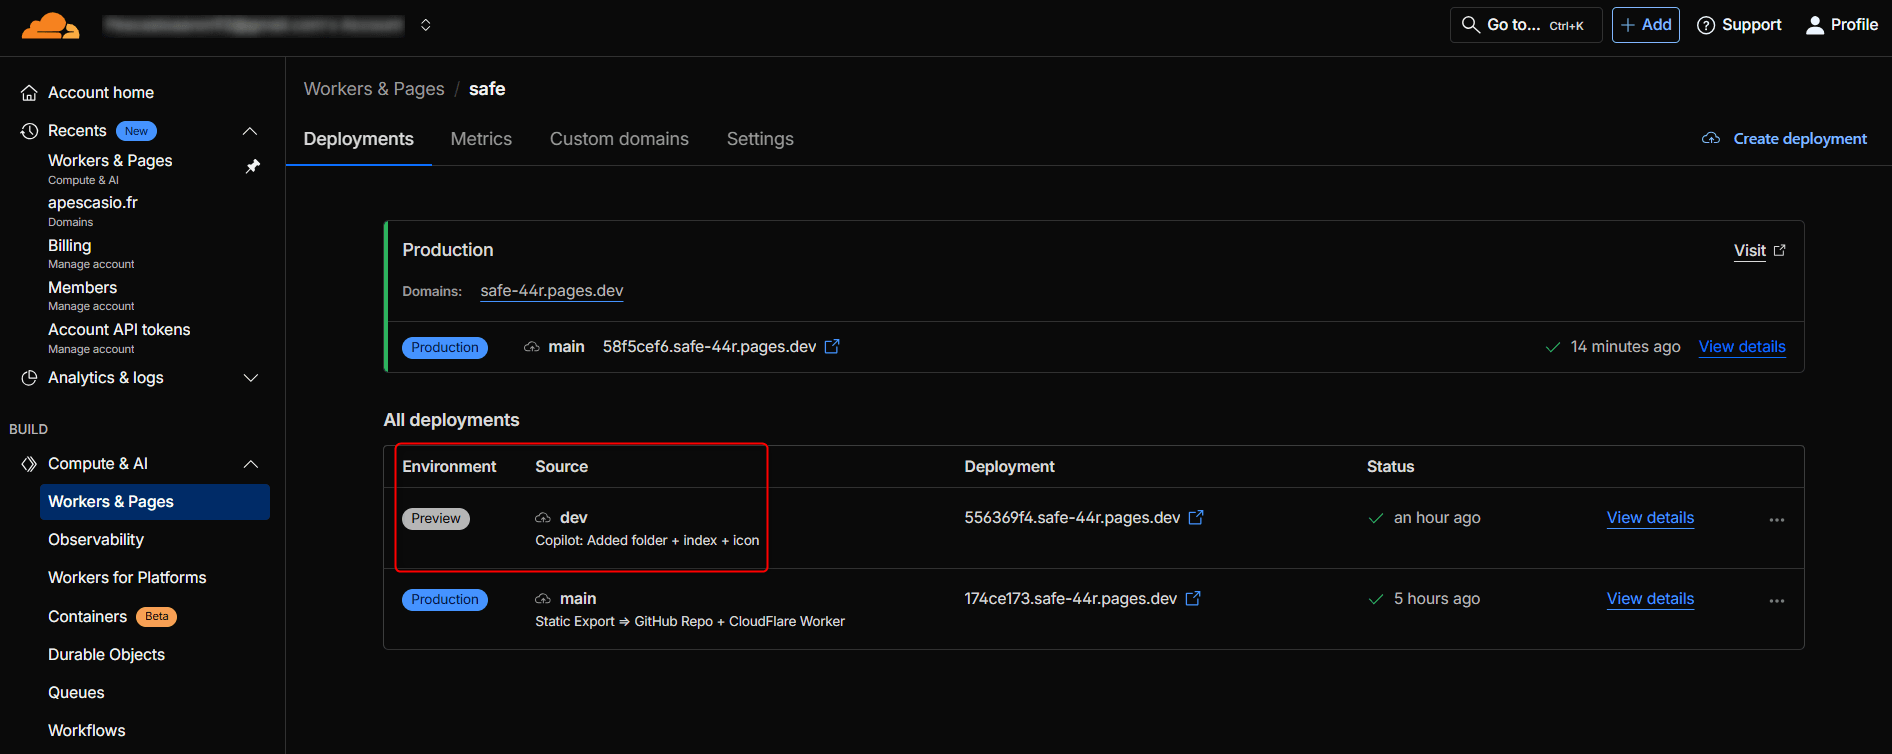Select the Deployments tab
1892x754 pixels.
[358, 139]
